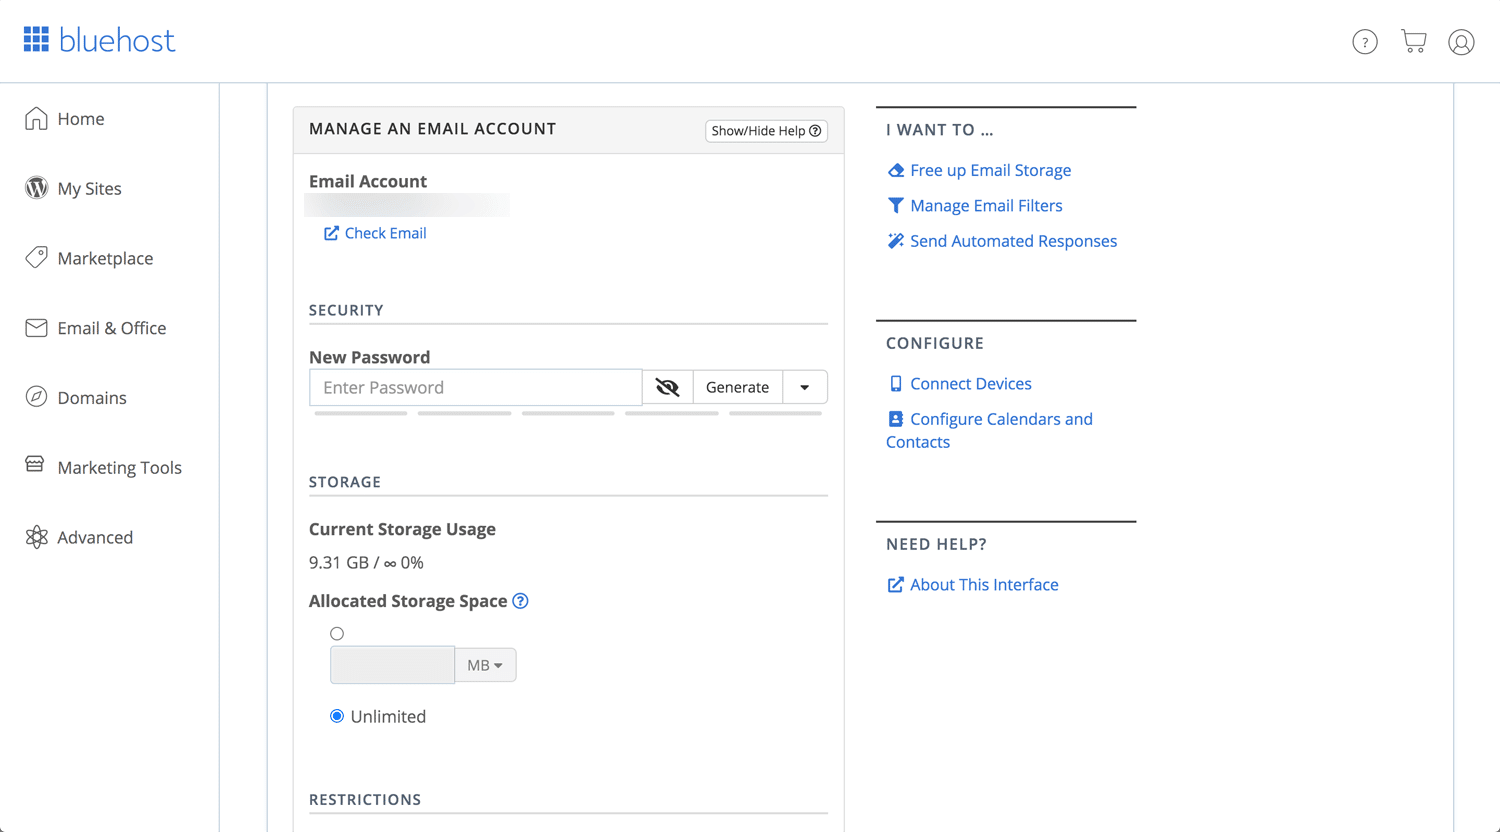
Task: Click the atom icon beside Advanced
Action: click(36, 537)
